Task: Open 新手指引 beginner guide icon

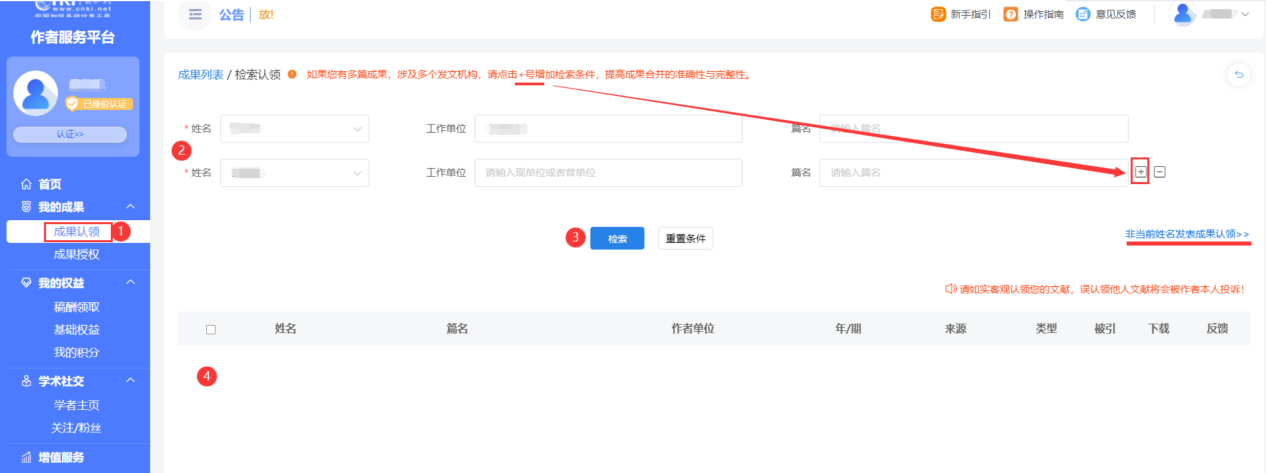Action: pyautogui.click(x=938, y=14)
